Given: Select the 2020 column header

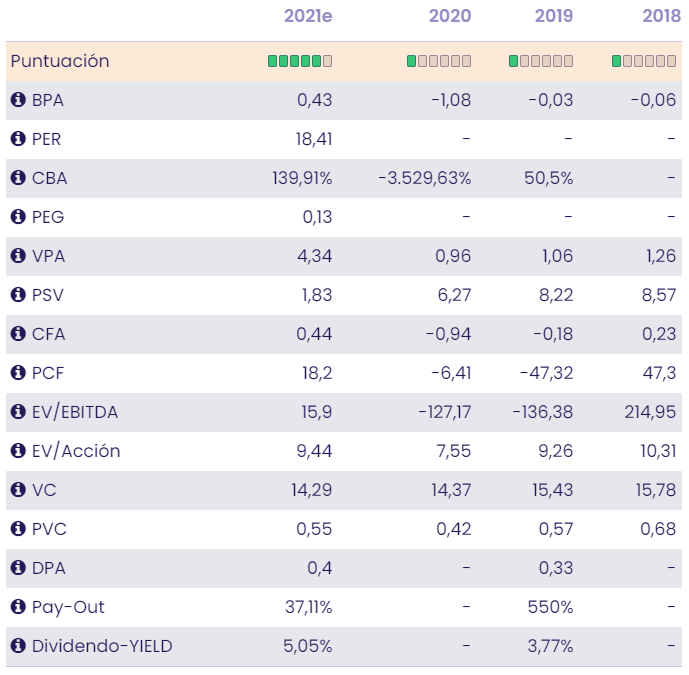Looking at the screenshot, I should pyautogui.click(x=450, y=16).
